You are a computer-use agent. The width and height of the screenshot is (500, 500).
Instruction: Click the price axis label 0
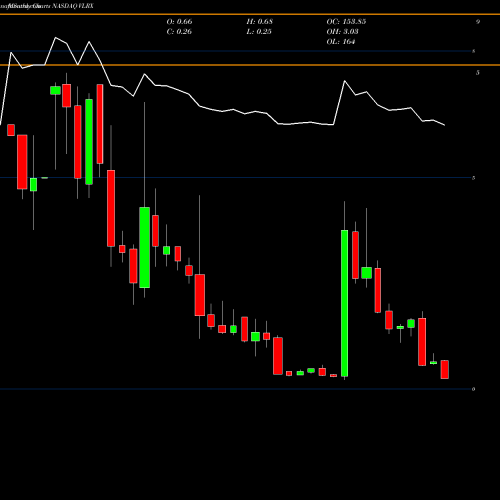pos(473,389)
